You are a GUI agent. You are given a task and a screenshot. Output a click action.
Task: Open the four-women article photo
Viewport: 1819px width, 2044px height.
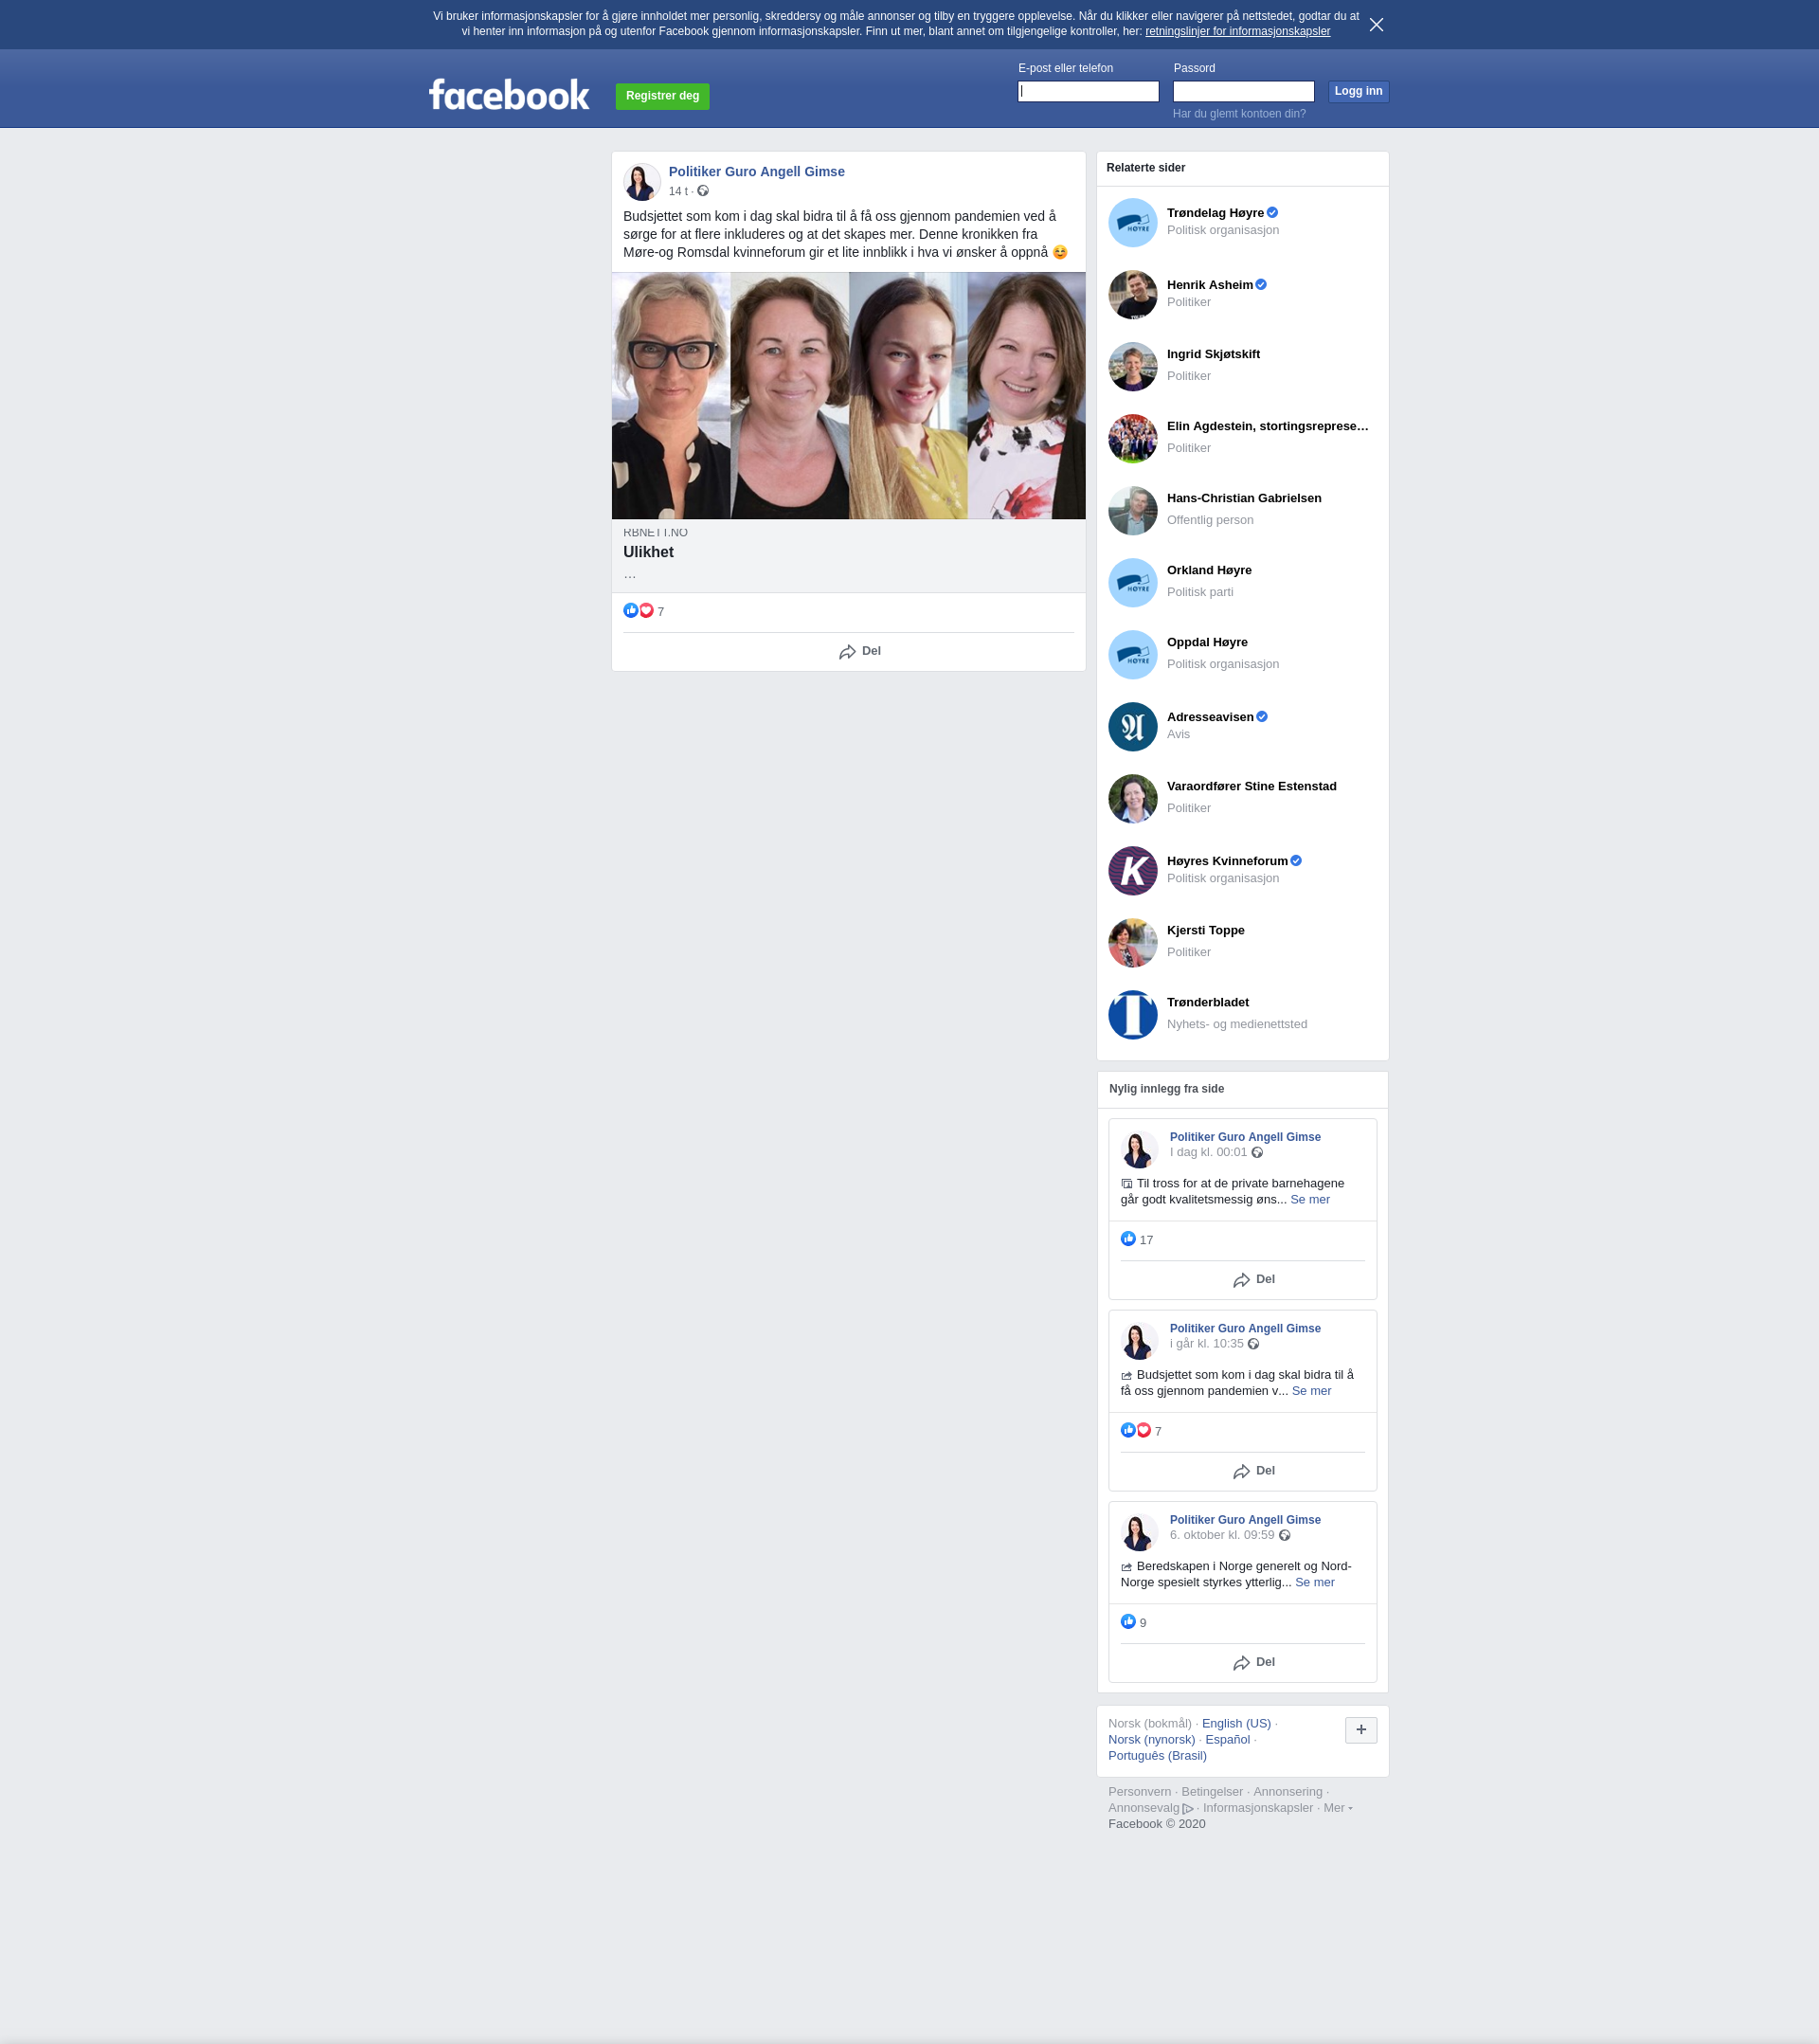848,395
